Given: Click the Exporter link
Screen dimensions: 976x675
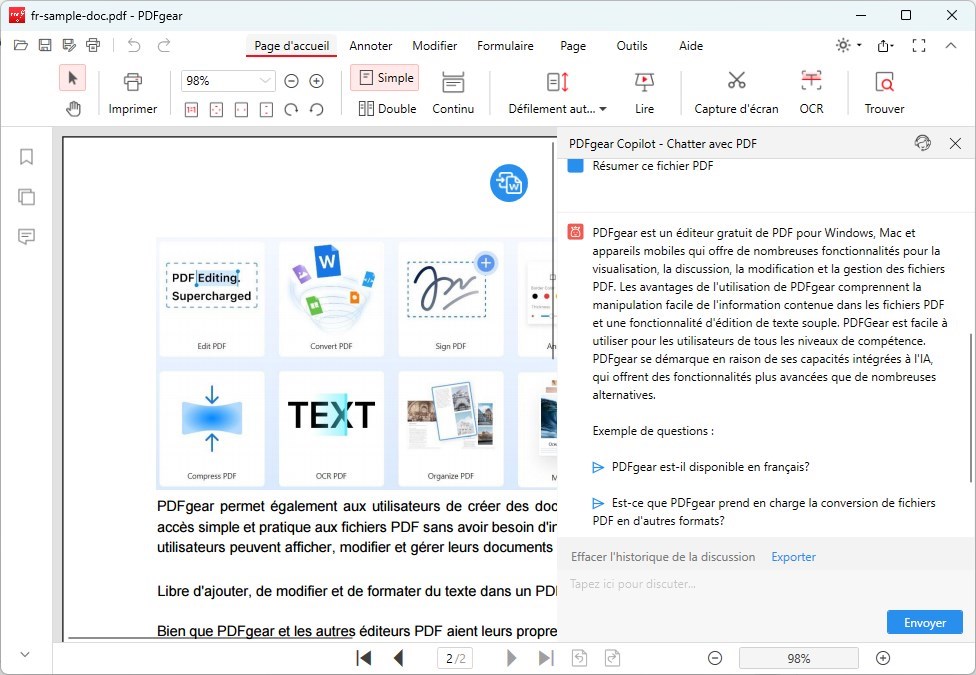Looking at the screenshot, I should pos(793,557).
